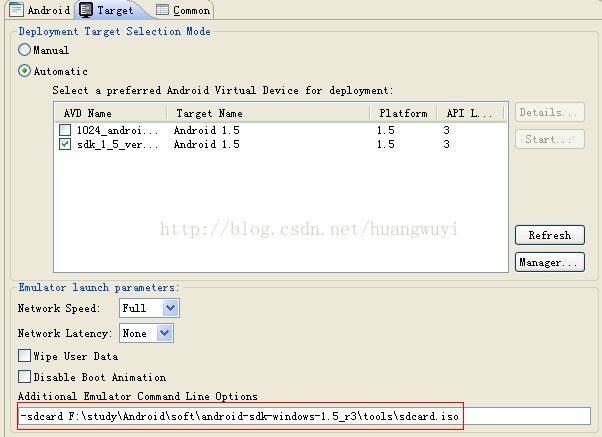Viewport: 602px width, 437px height.
Task: Click platform 1.5 in the 1024_androi... row
Action: pos(385,130)
